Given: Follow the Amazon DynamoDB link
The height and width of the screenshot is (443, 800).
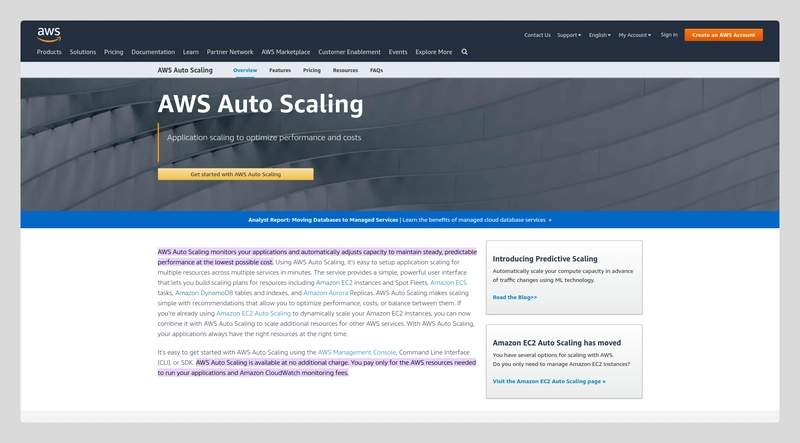Looking at the screenshot, I should coord(204,293).
